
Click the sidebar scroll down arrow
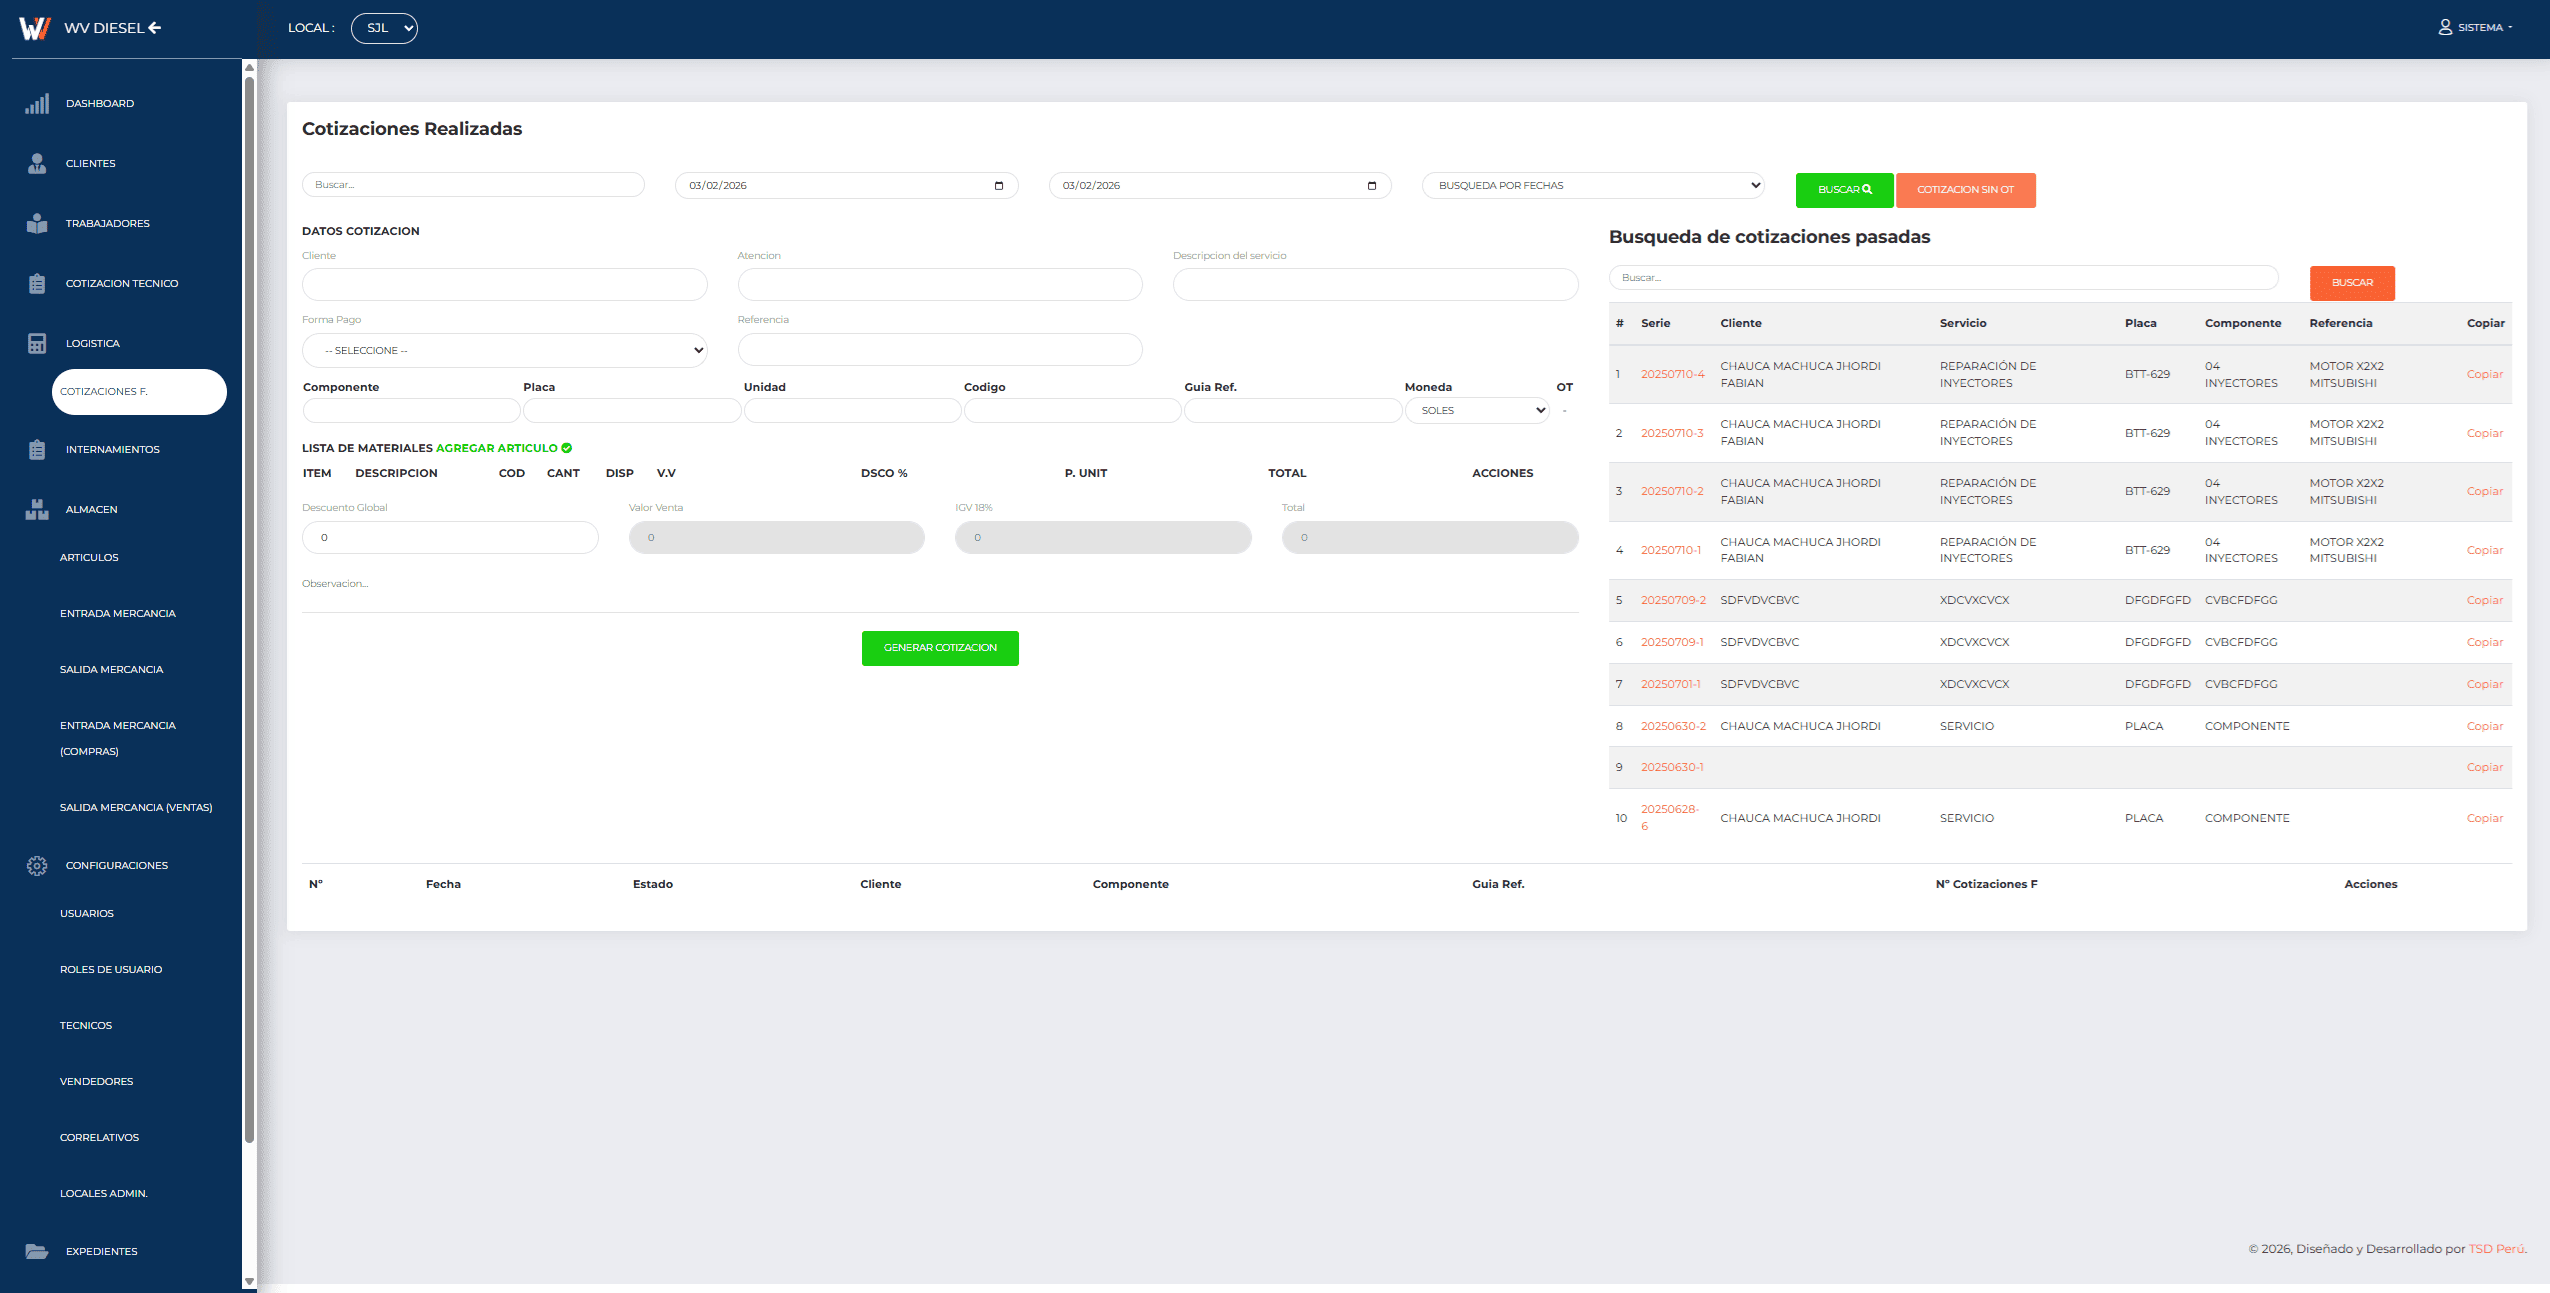(249, 1281)
